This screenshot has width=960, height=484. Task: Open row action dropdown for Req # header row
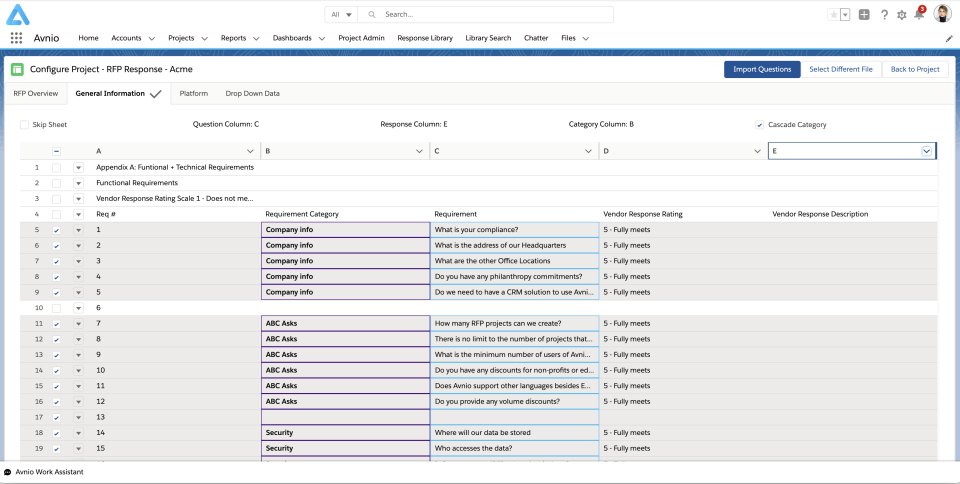(x=78, y=214)
